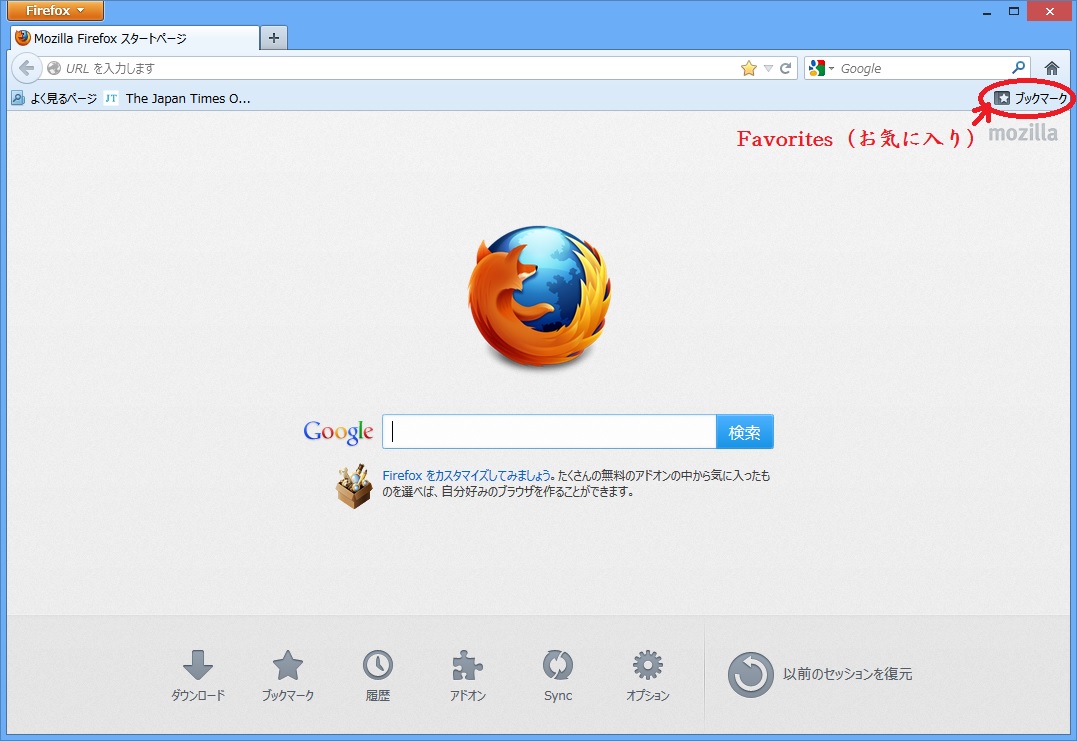The height and width of the screenshot is (741, 1077).
Task: Bookmark this page with star icon
Action: click(749, 68)
